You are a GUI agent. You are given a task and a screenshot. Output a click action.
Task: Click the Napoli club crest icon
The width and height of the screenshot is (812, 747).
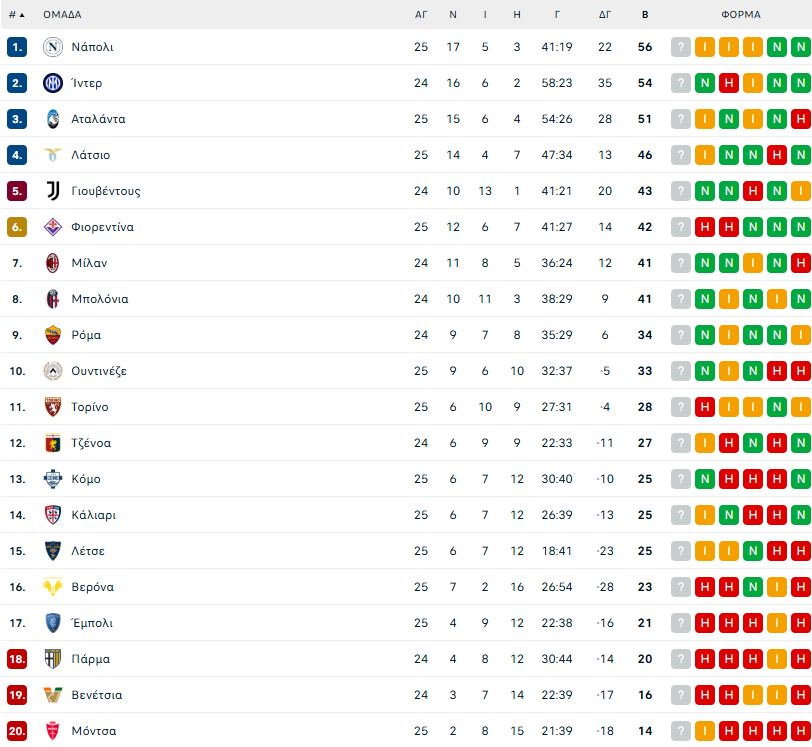53,47
